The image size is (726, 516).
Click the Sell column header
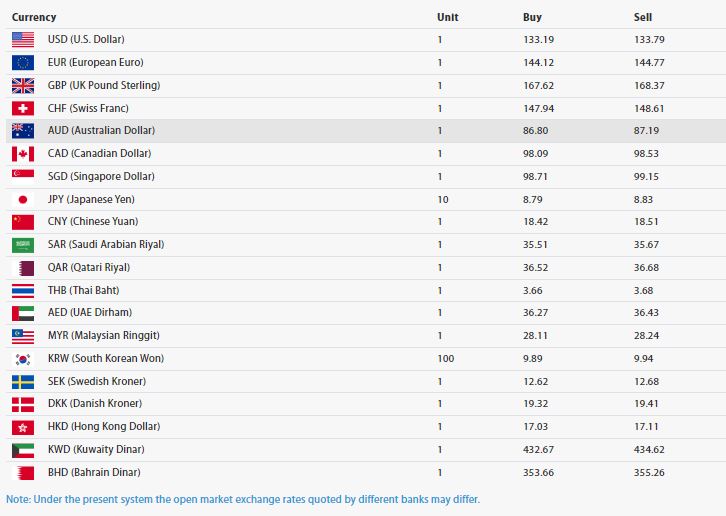[x=643, y=17]
